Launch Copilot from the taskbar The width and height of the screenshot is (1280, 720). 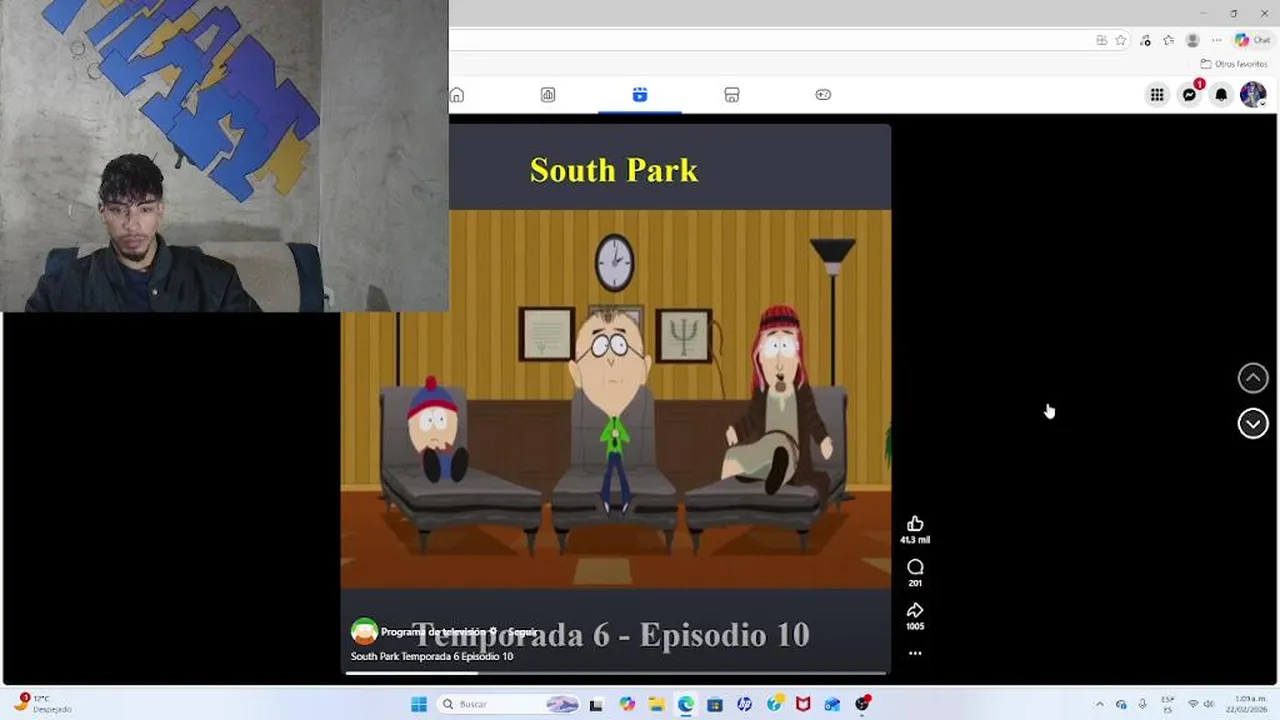[627, 704]
